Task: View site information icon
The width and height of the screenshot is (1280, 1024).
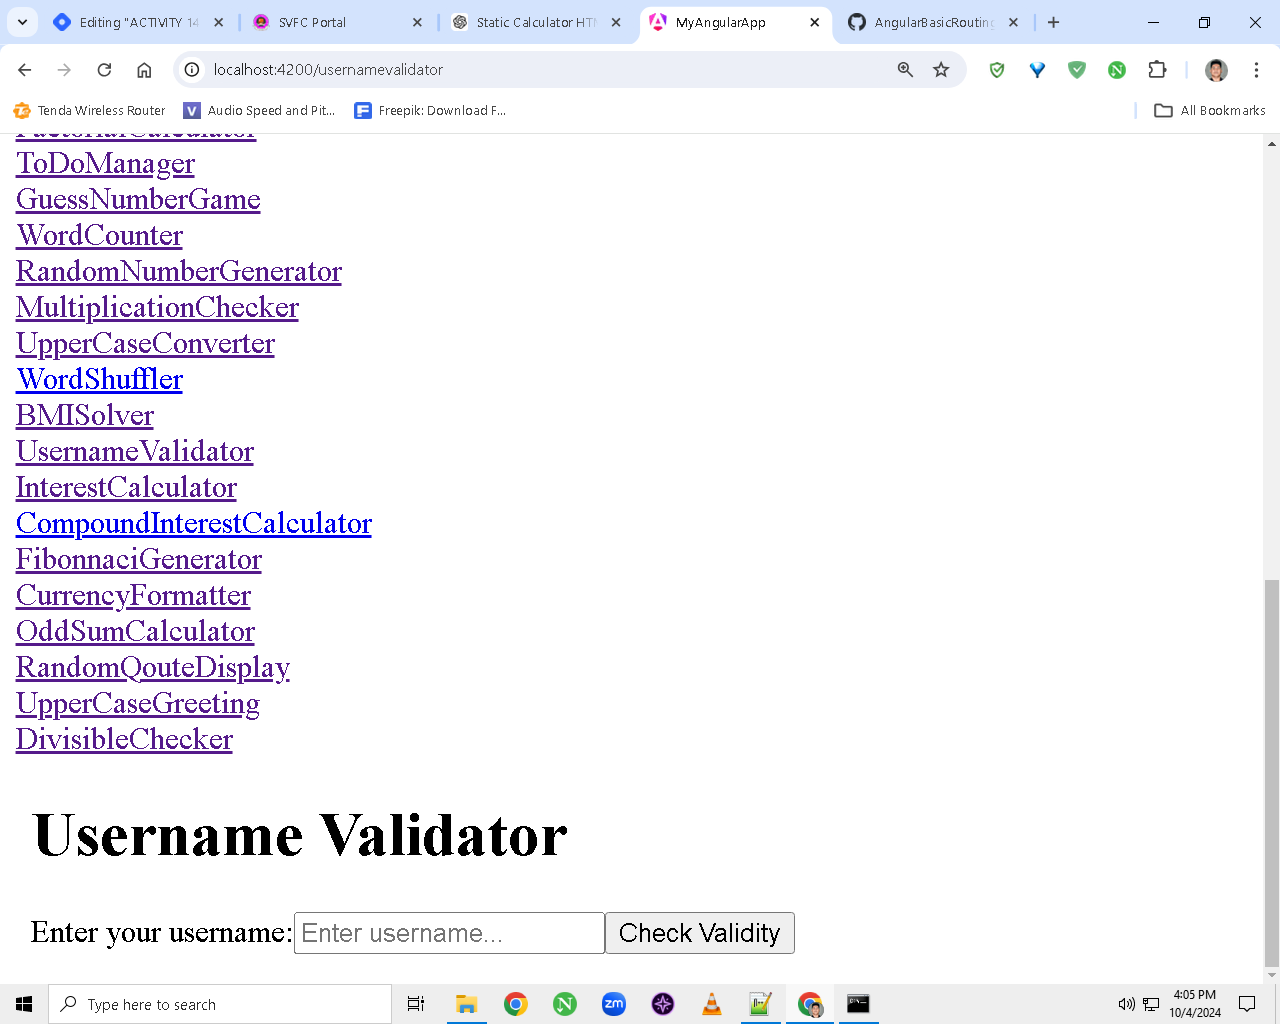Action: tap(192, 70)
